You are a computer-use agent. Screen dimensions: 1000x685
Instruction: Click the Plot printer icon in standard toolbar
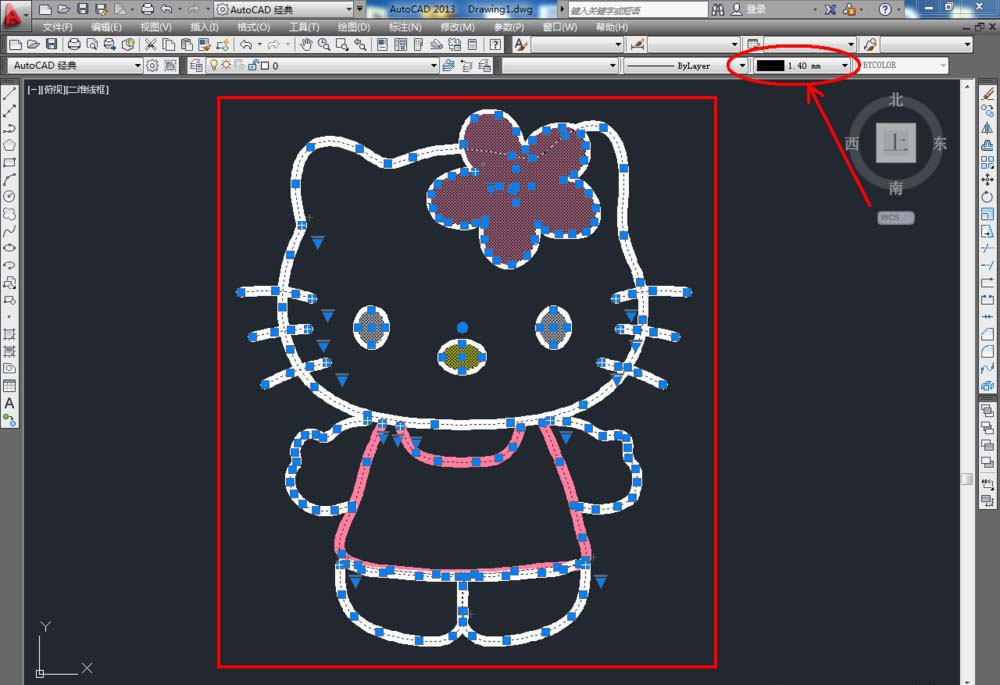[74, 45]
